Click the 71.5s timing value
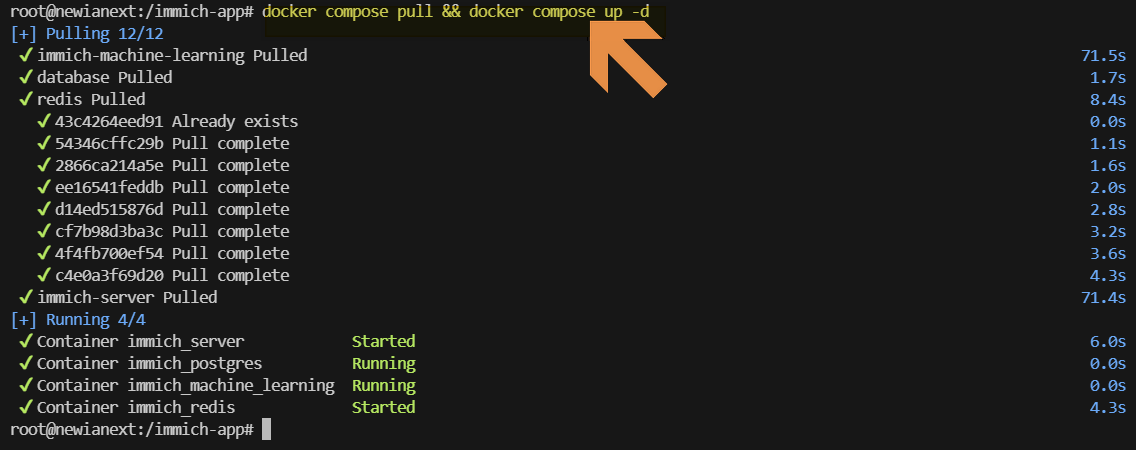Image resolution: width=1136 pixels, height=450 pixels. [x=1103, y=55]
